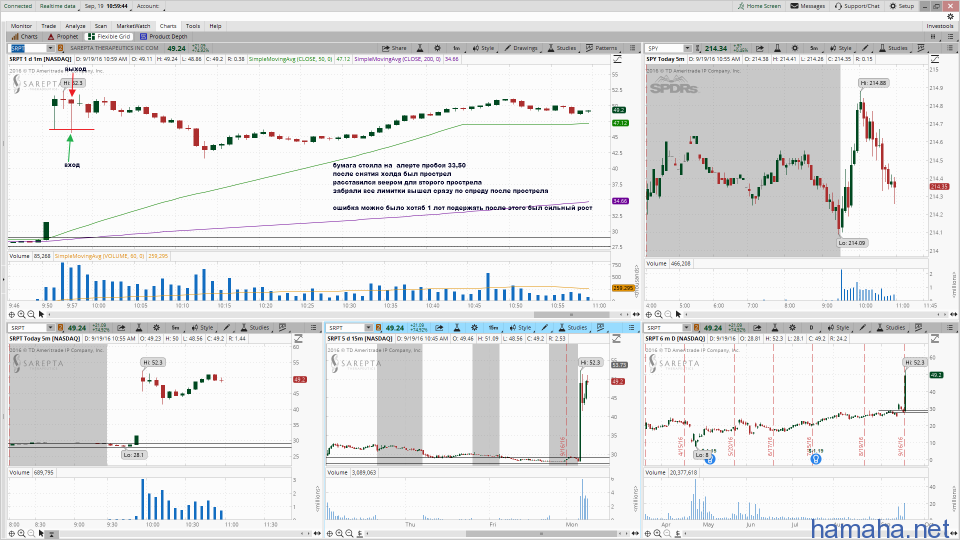
Task: Switch to the Analyze tab
Action: (75, 26)
